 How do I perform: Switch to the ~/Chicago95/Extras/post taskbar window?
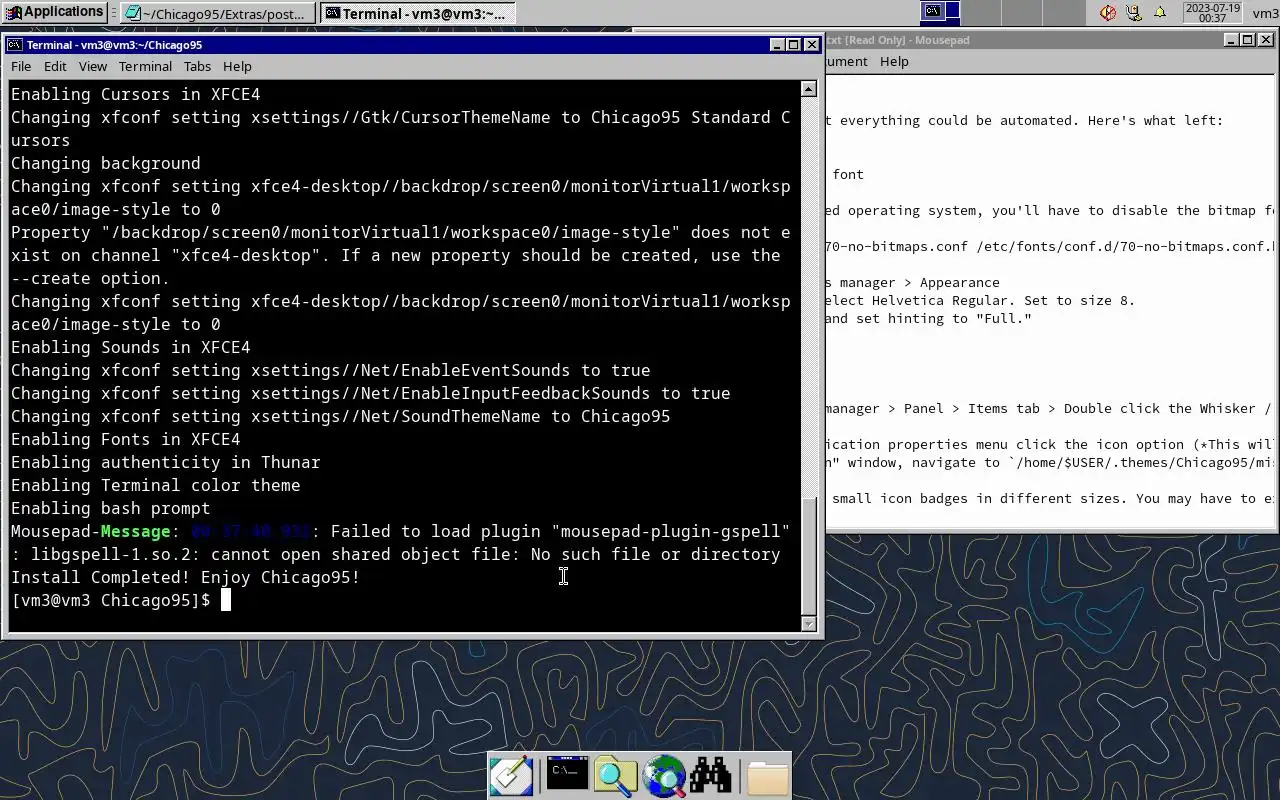(x=218, y=13)
